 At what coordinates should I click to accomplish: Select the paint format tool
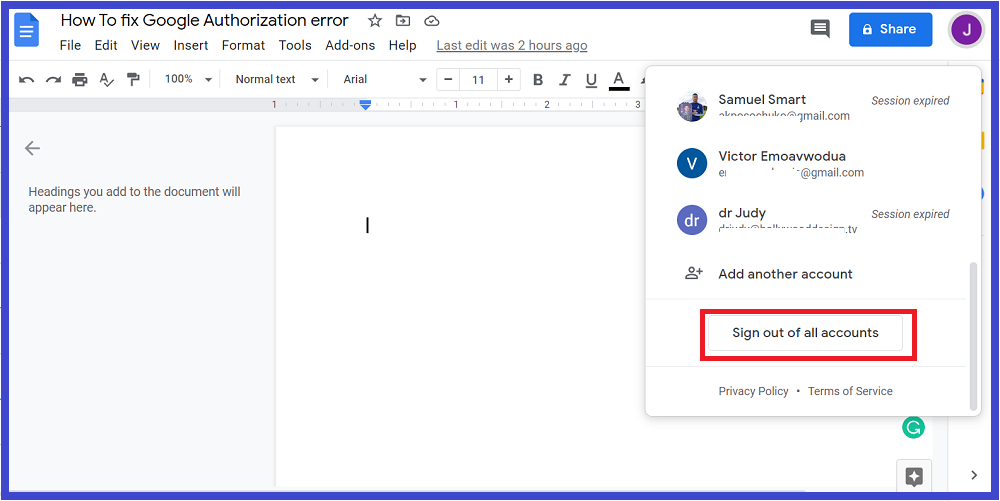click(133, 80)
